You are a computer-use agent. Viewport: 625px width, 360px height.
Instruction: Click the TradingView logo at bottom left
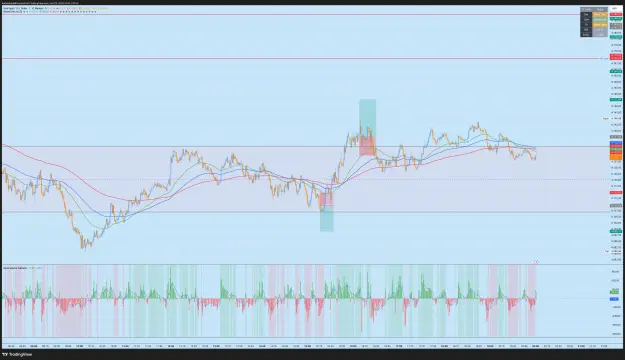pos(17,354)
